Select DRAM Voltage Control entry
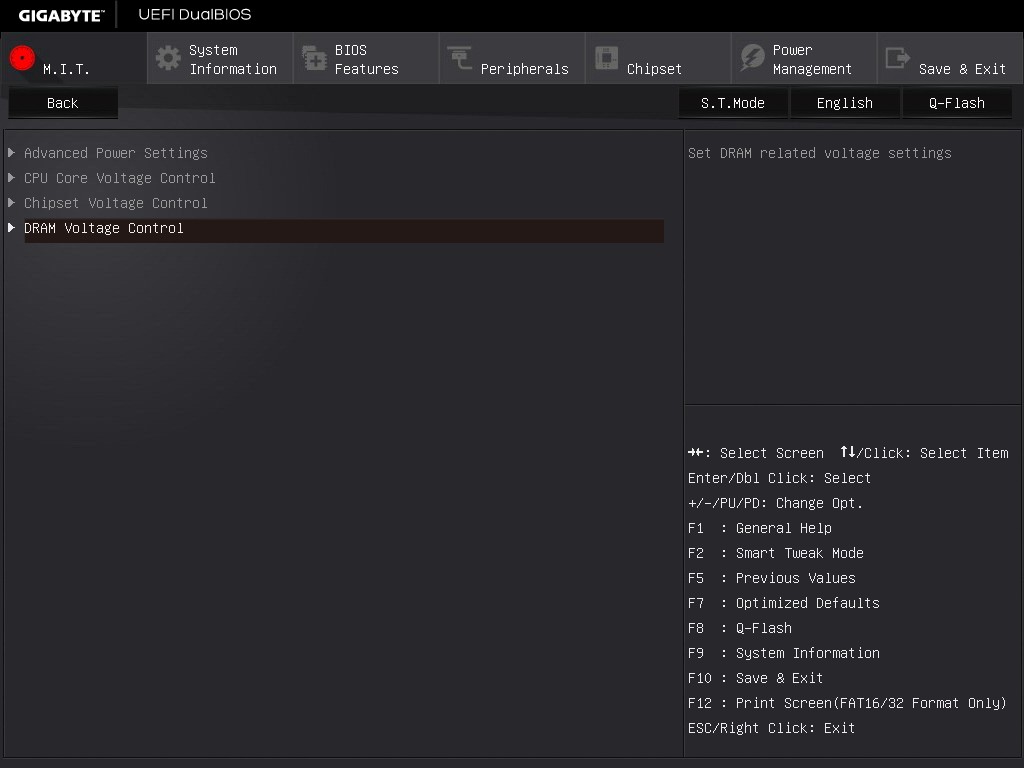Screen dimensions: 1024x768 344,231
